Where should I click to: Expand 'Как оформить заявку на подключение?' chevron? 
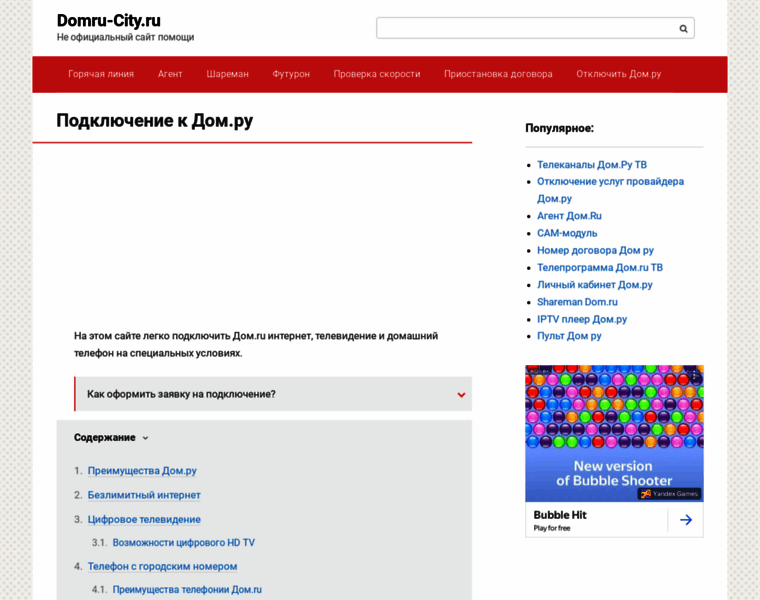coord(461,395)
